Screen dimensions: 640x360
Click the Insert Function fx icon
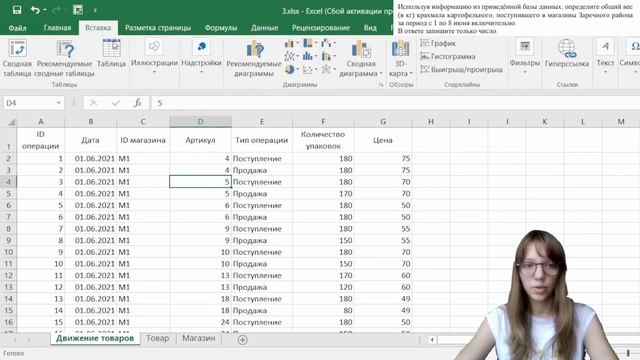point(138,103)
